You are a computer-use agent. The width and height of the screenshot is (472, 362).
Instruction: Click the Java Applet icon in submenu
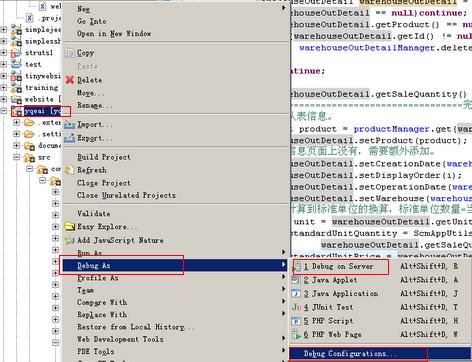296,280
